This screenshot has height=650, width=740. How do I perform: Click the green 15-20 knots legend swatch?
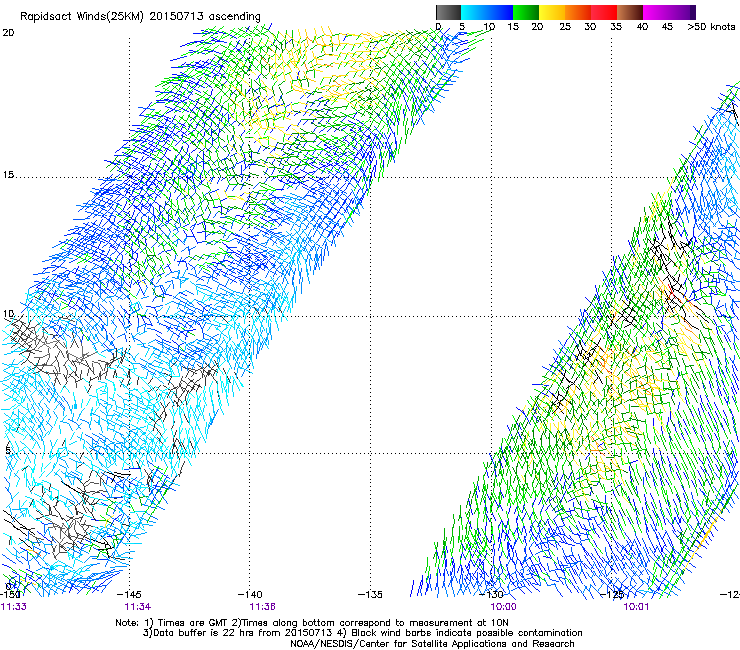click(526, 12)
